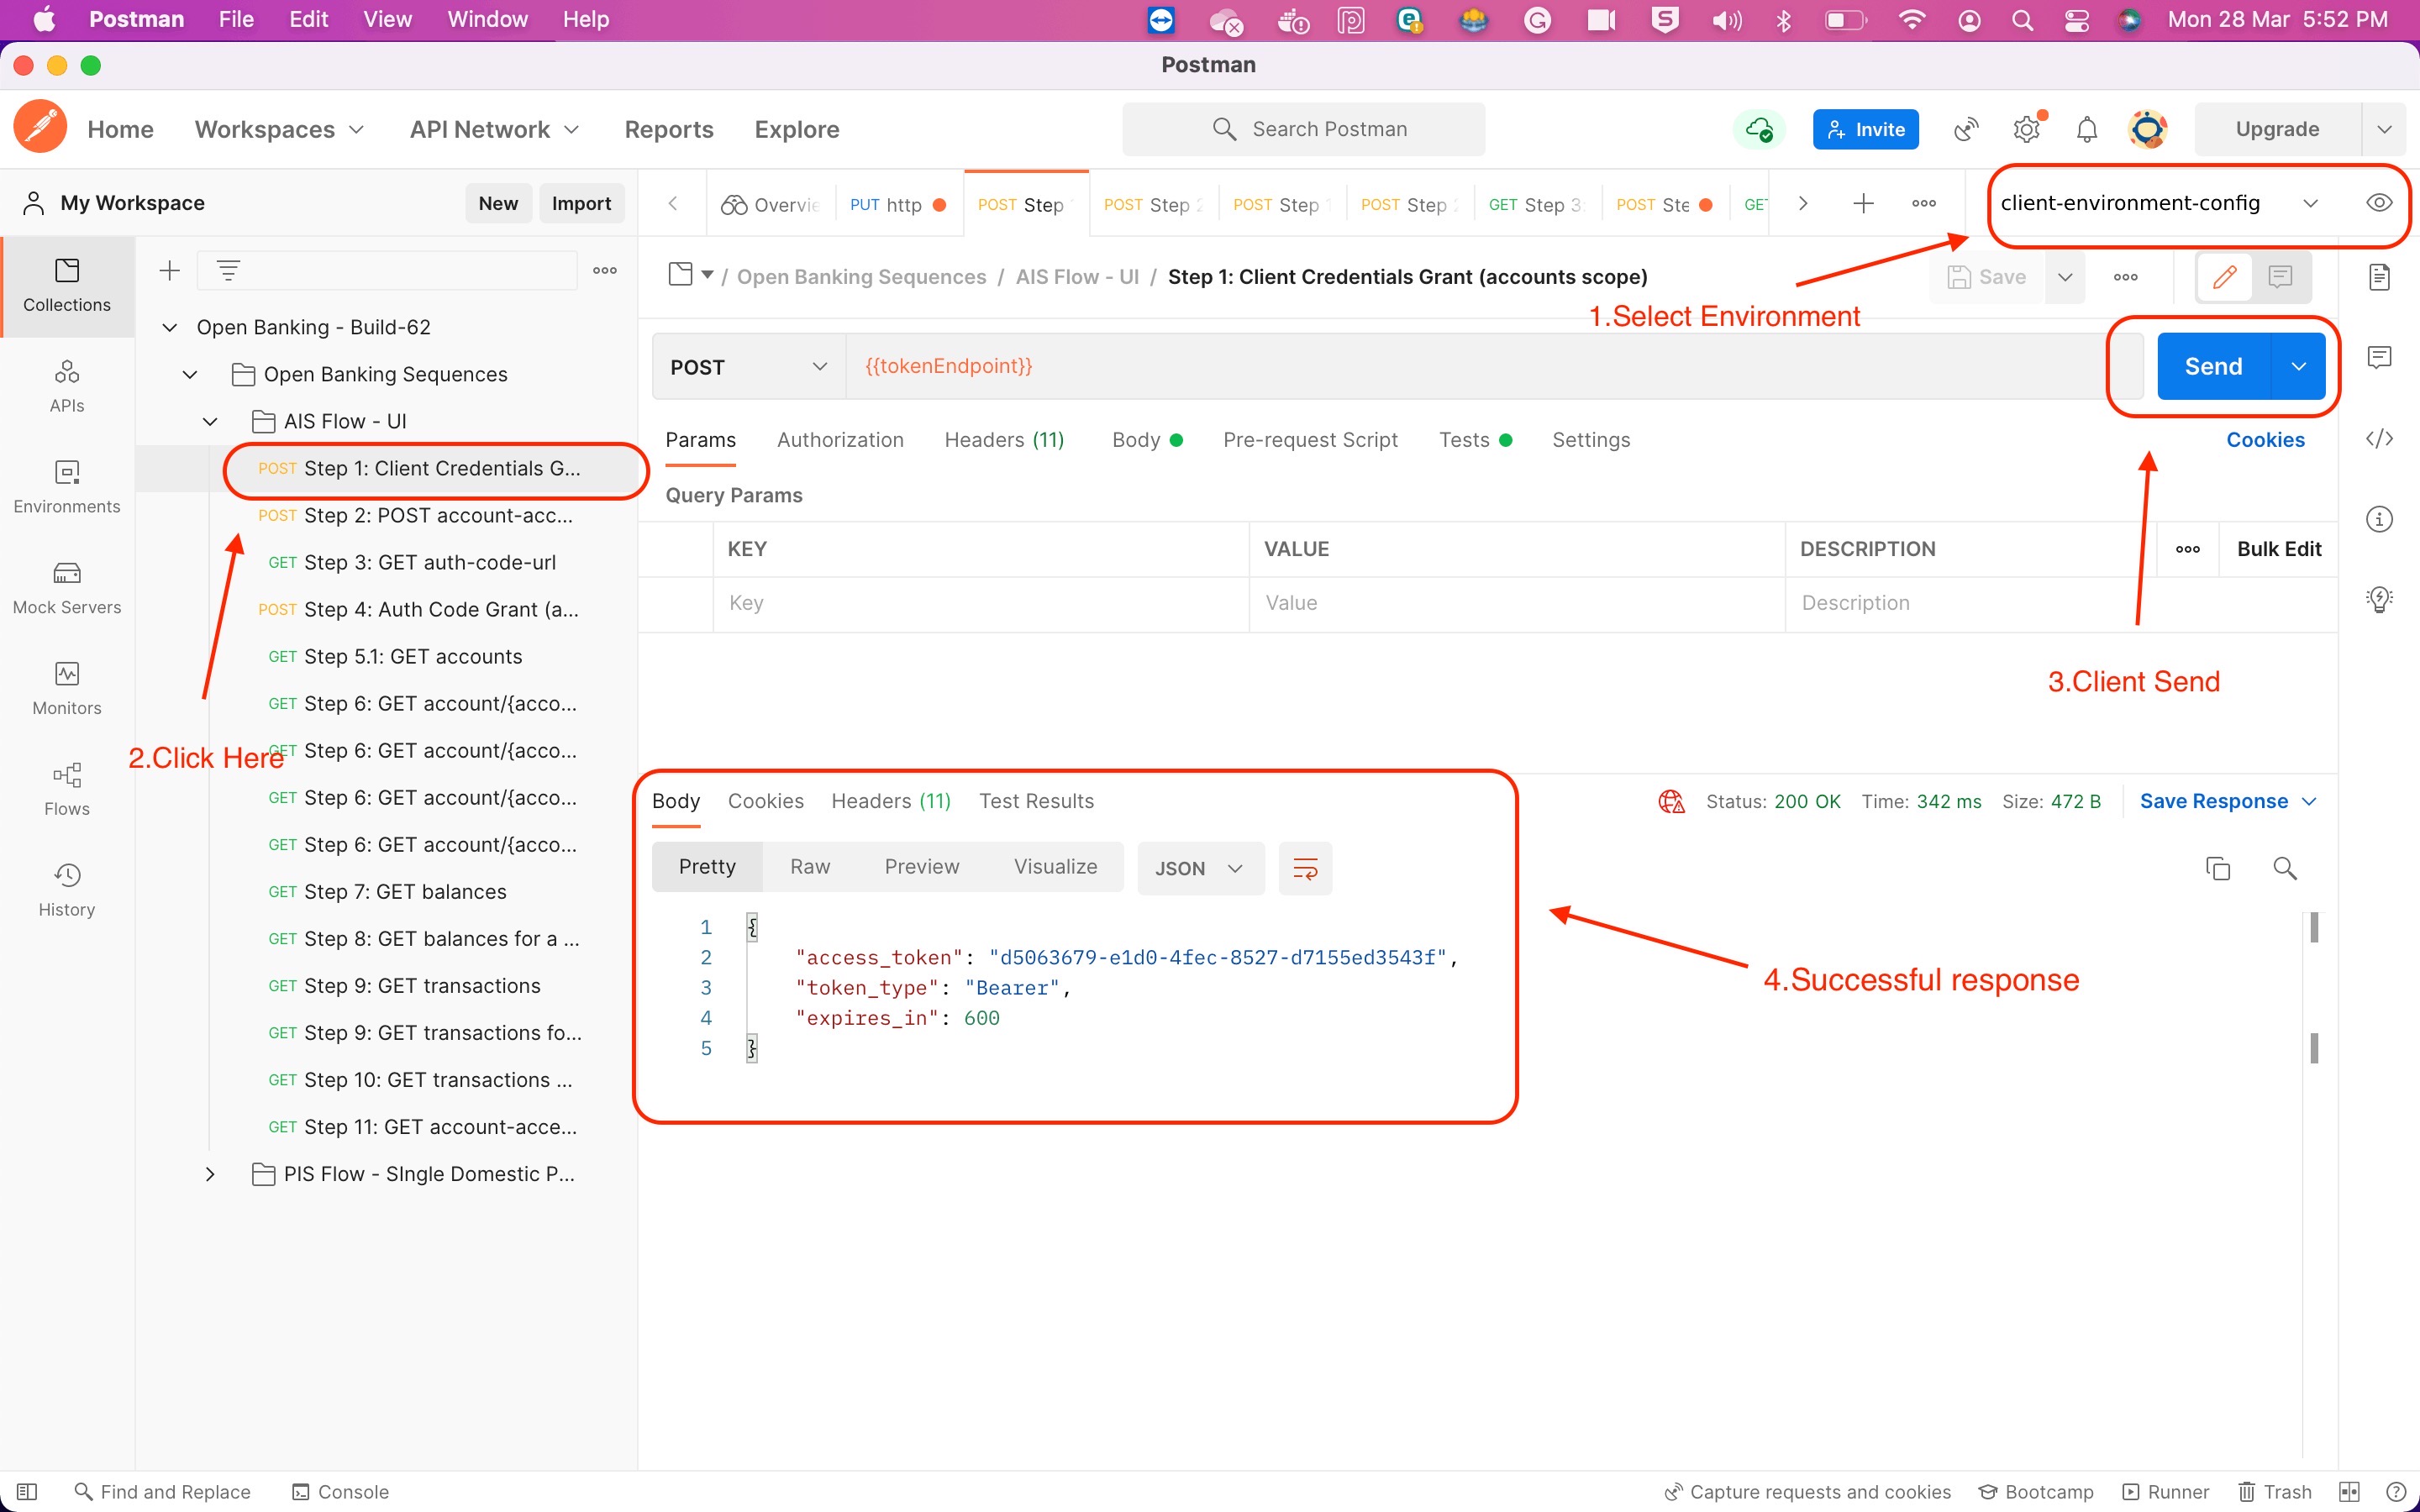The width and height of the screenshot is (2420, 1512).
Task: Switch to the Headers (11) request tab
Action: (x=1004, y=440)
